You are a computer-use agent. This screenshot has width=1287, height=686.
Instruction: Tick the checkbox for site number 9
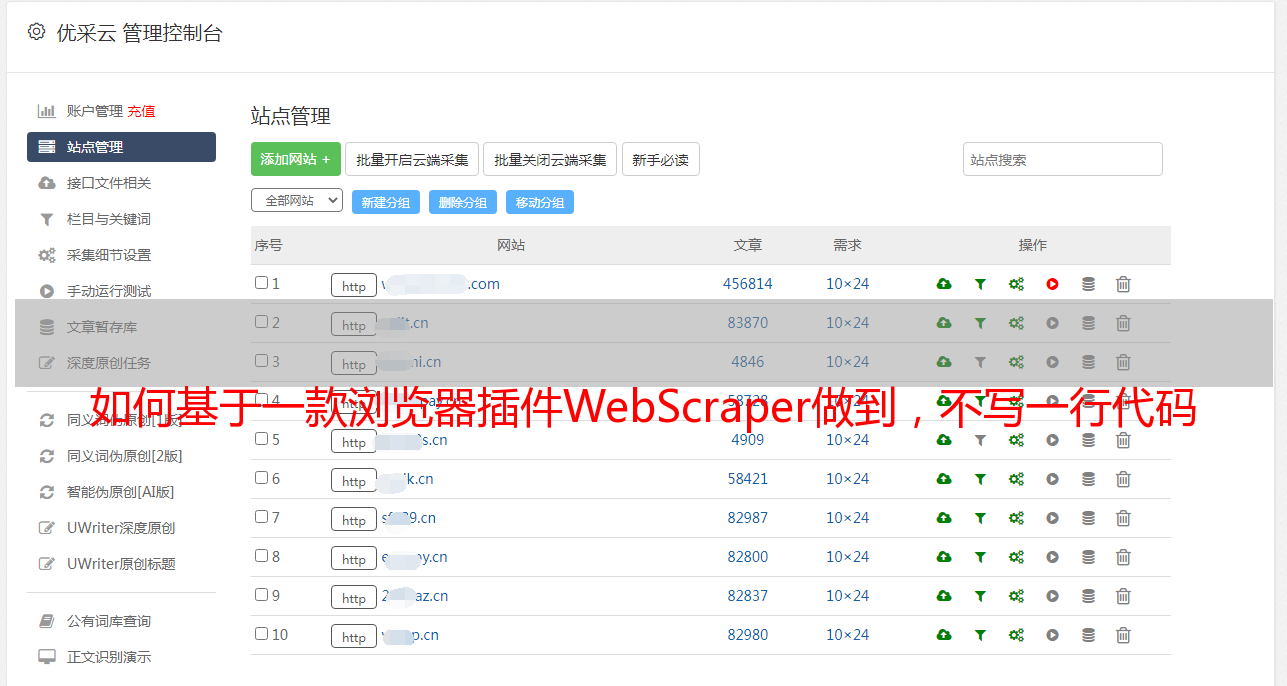tap(261, 595)
